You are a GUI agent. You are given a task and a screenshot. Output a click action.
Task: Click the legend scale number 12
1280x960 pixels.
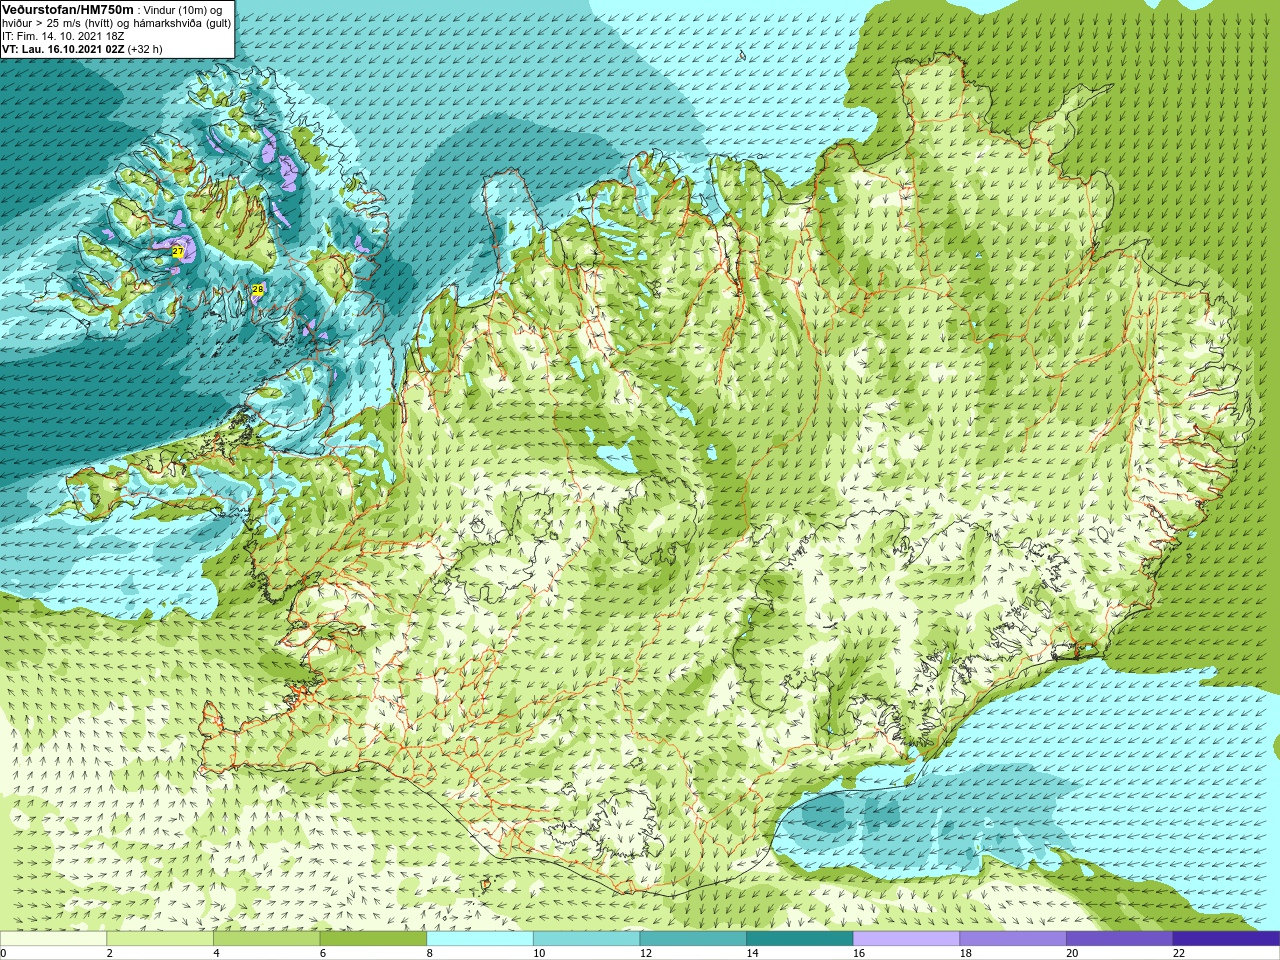pos(646,953)
